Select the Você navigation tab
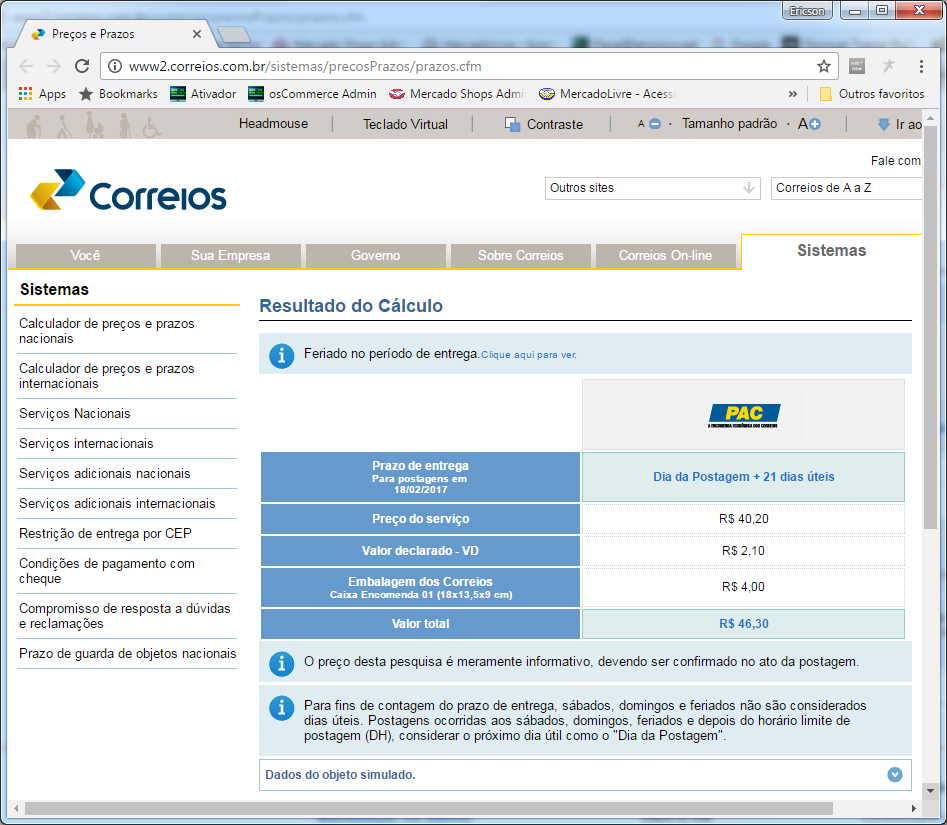 pos(86,255)
